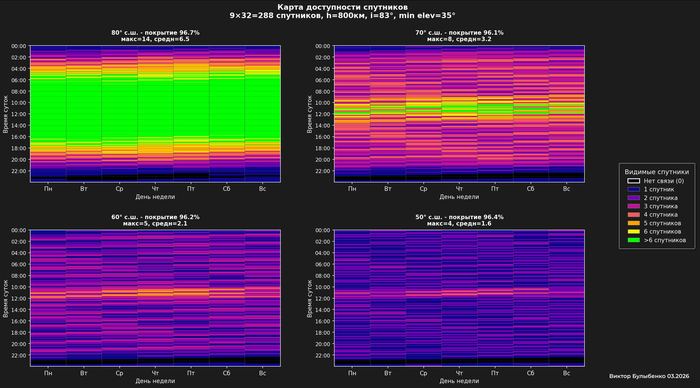Click 'Пн' label under the 60° chart

tap(48, 373)
